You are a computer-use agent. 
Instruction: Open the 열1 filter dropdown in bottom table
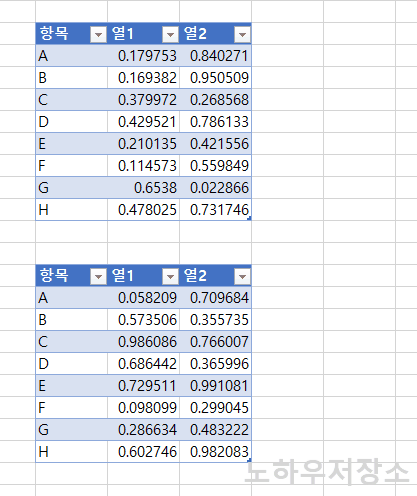click(x=170, y=276)
